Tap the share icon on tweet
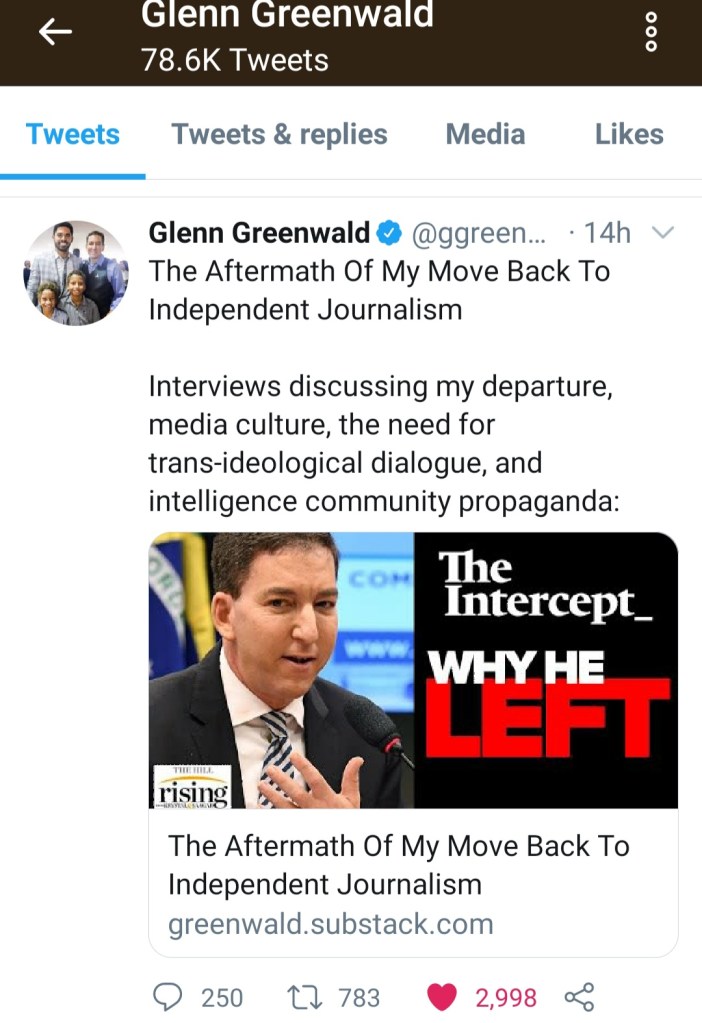The height and width of the screenshot is (1023, 702). [x=579, y=998]
